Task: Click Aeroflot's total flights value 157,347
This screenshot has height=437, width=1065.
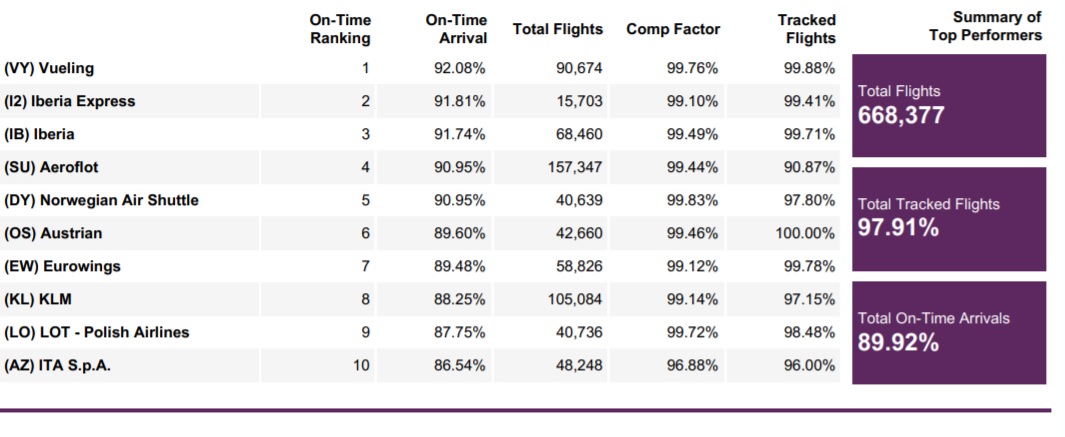Action: pyautogui.click(x=574, y=167)
